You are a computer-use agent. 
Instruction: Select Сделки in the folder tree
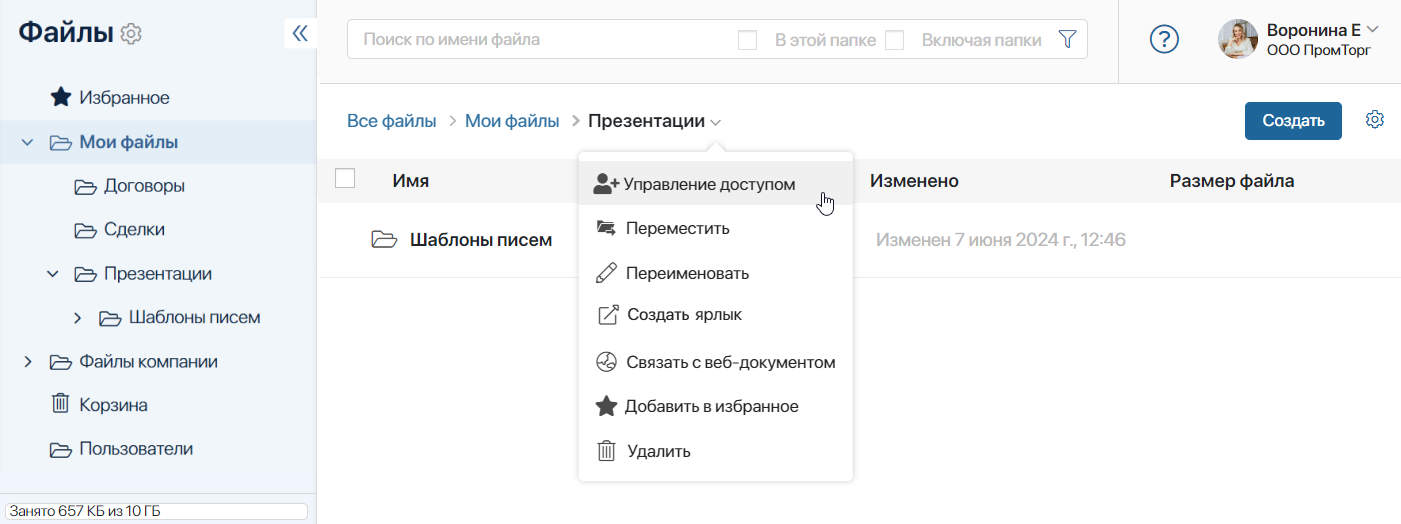click(x=134, y=230)
